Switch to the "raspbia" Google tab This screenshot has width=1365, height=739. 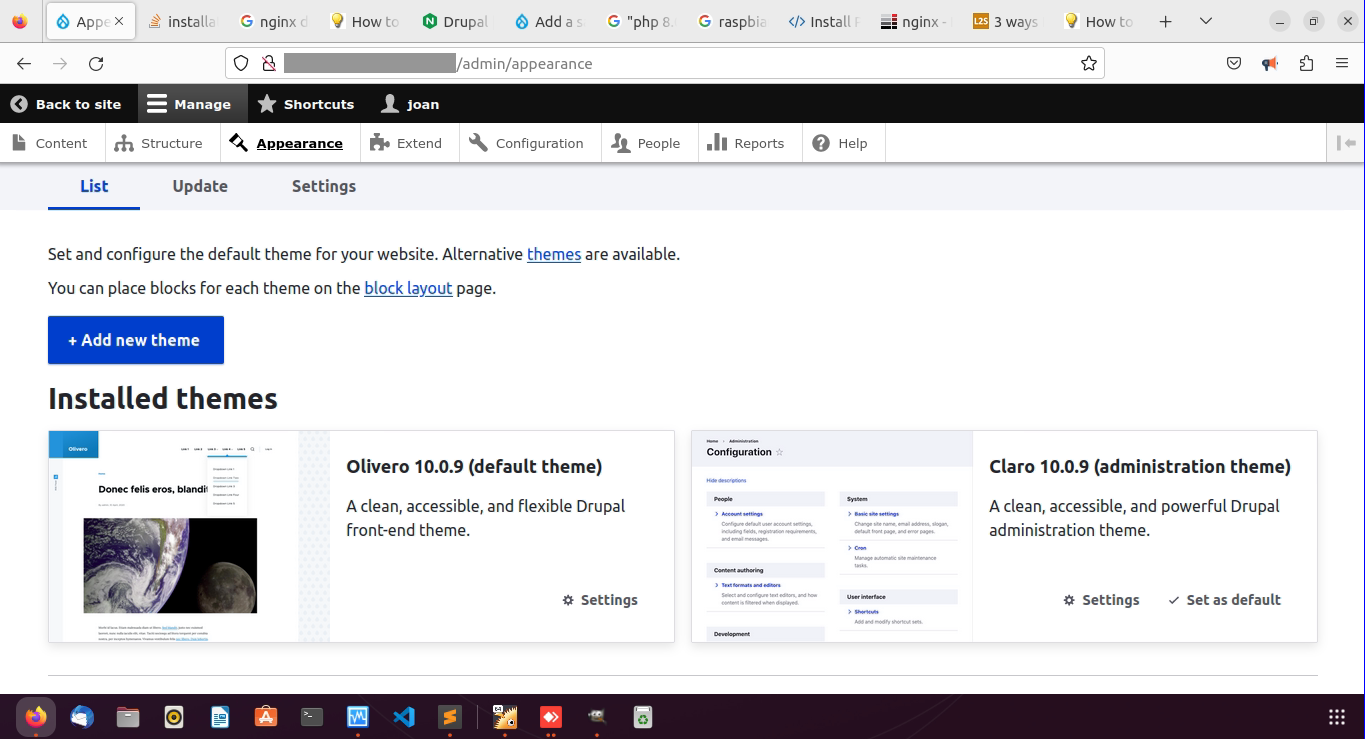tap(732, 21)
